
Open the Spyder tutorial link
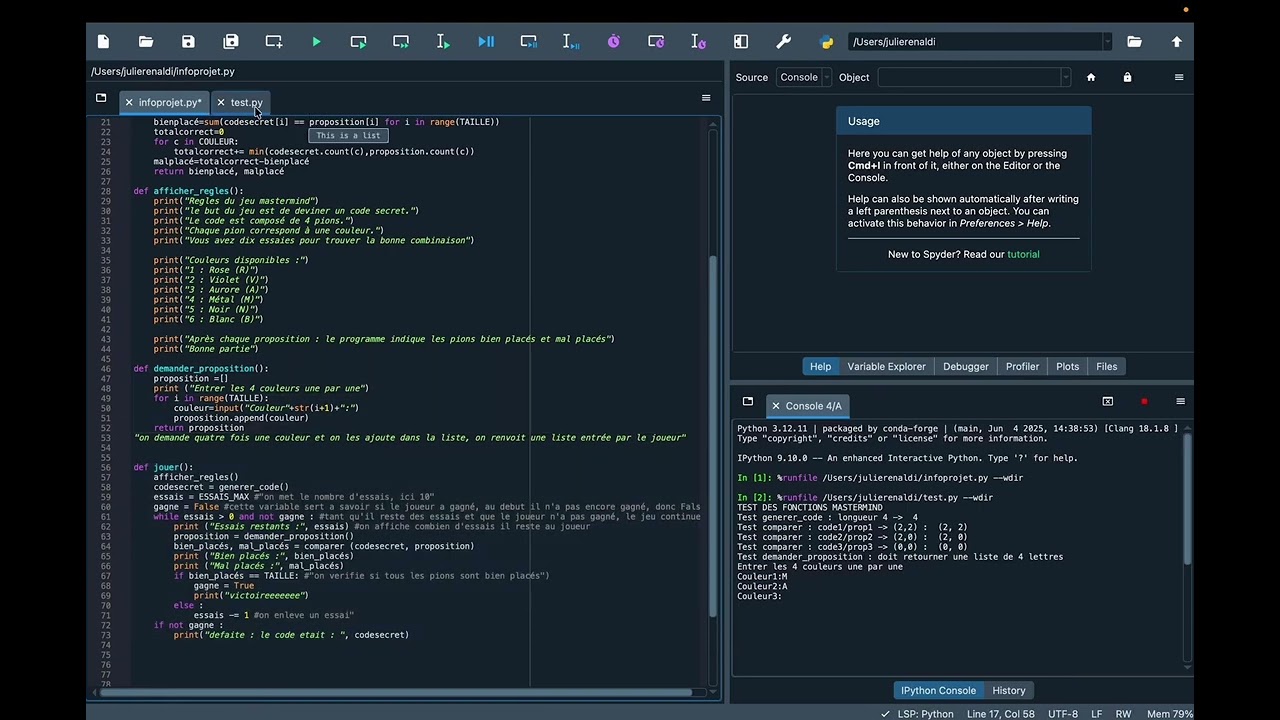[x=1023, y=254]
